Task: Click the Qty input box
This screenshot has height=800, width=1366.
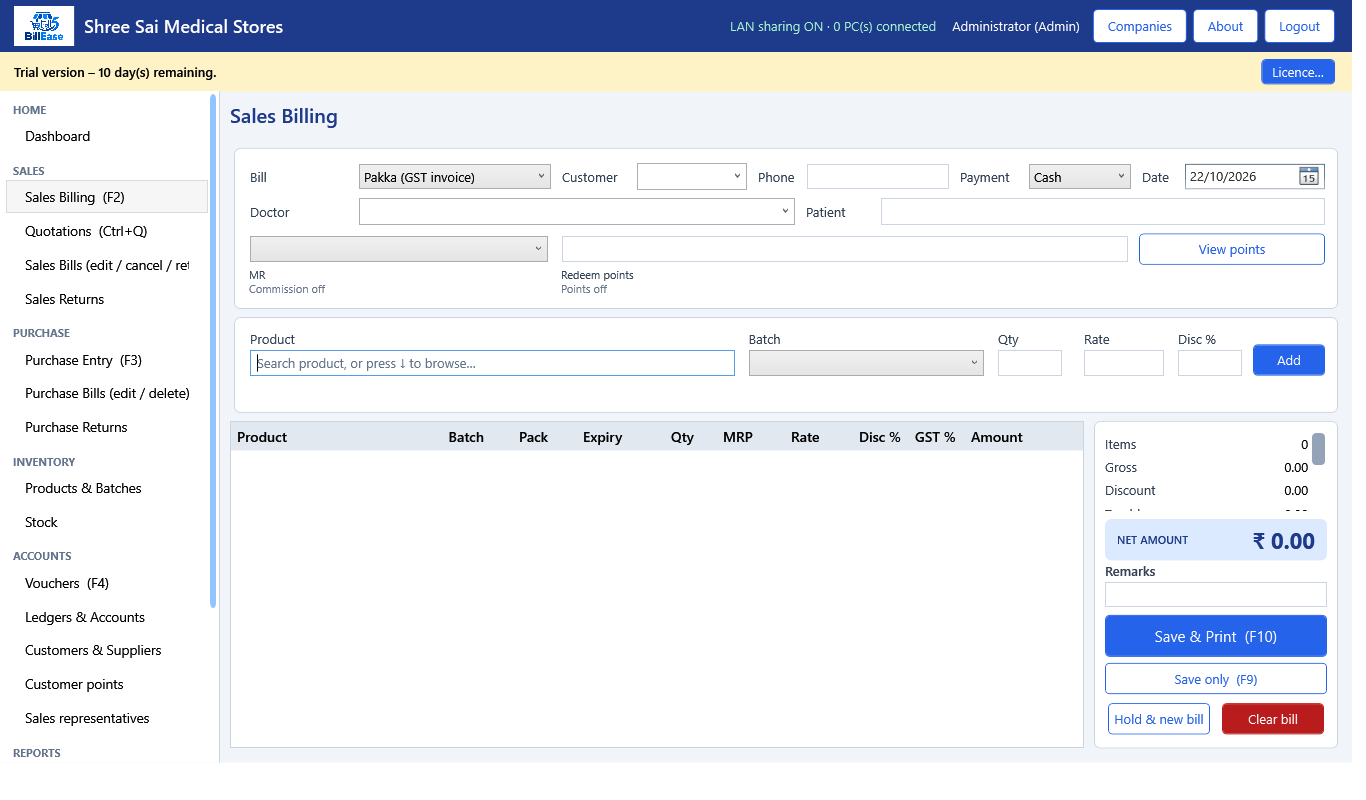Action: point(1030,363)
